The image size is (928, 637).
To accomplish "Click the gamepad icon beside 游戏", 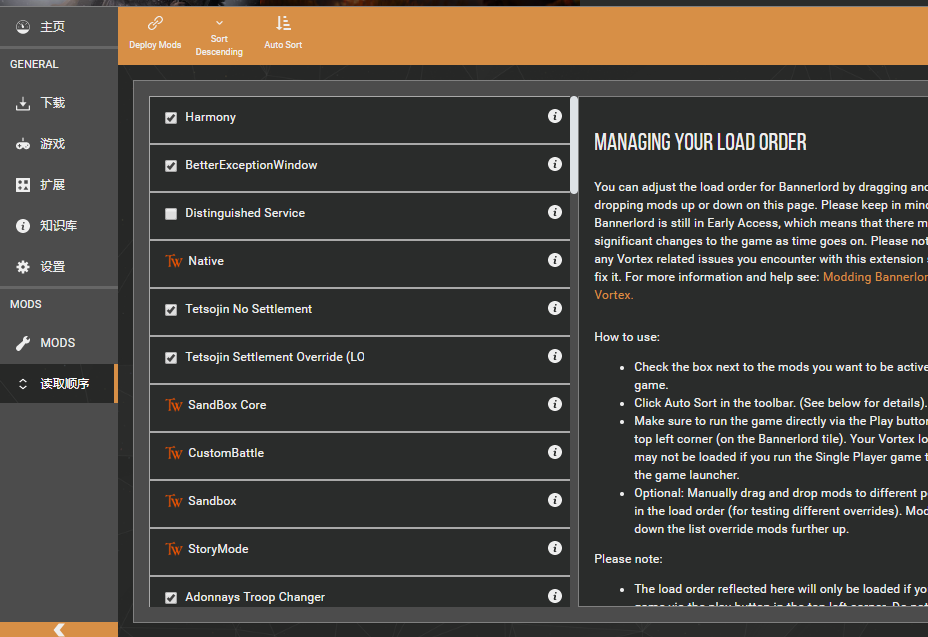I will tap(23, 144).
